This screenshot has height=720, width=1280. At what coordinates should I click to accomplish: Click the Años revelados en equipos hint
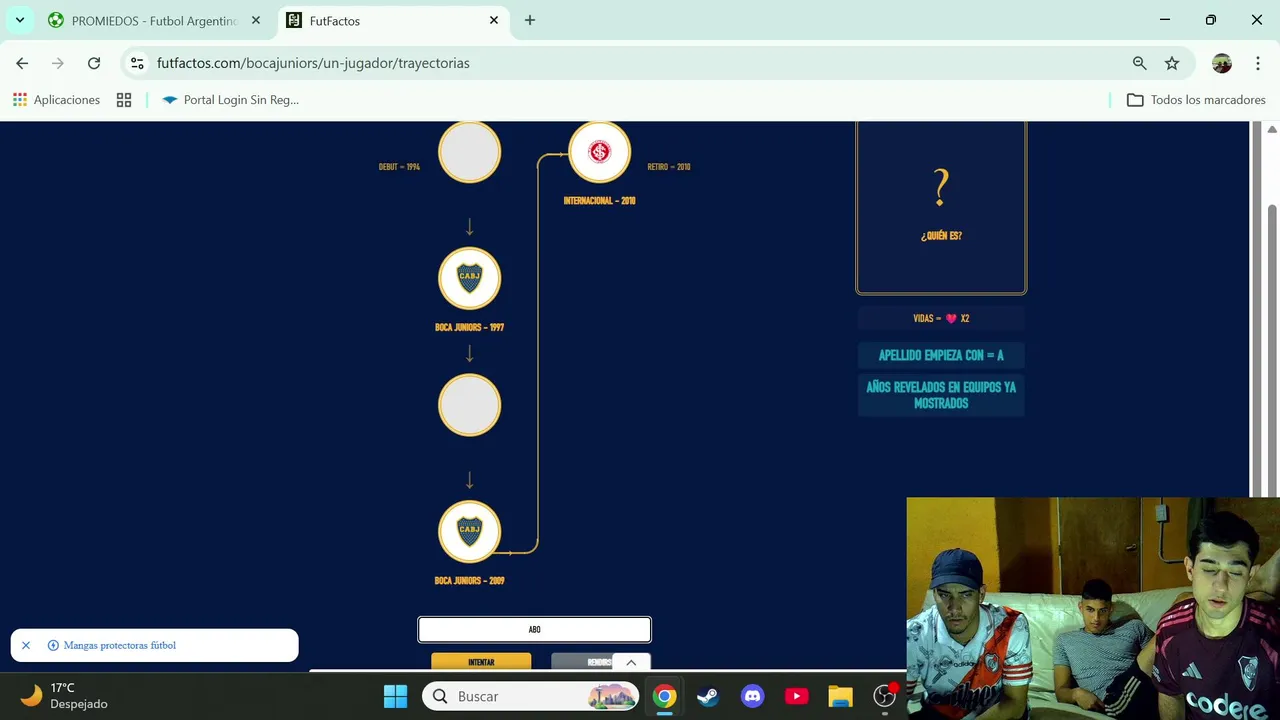coord(941,395)
